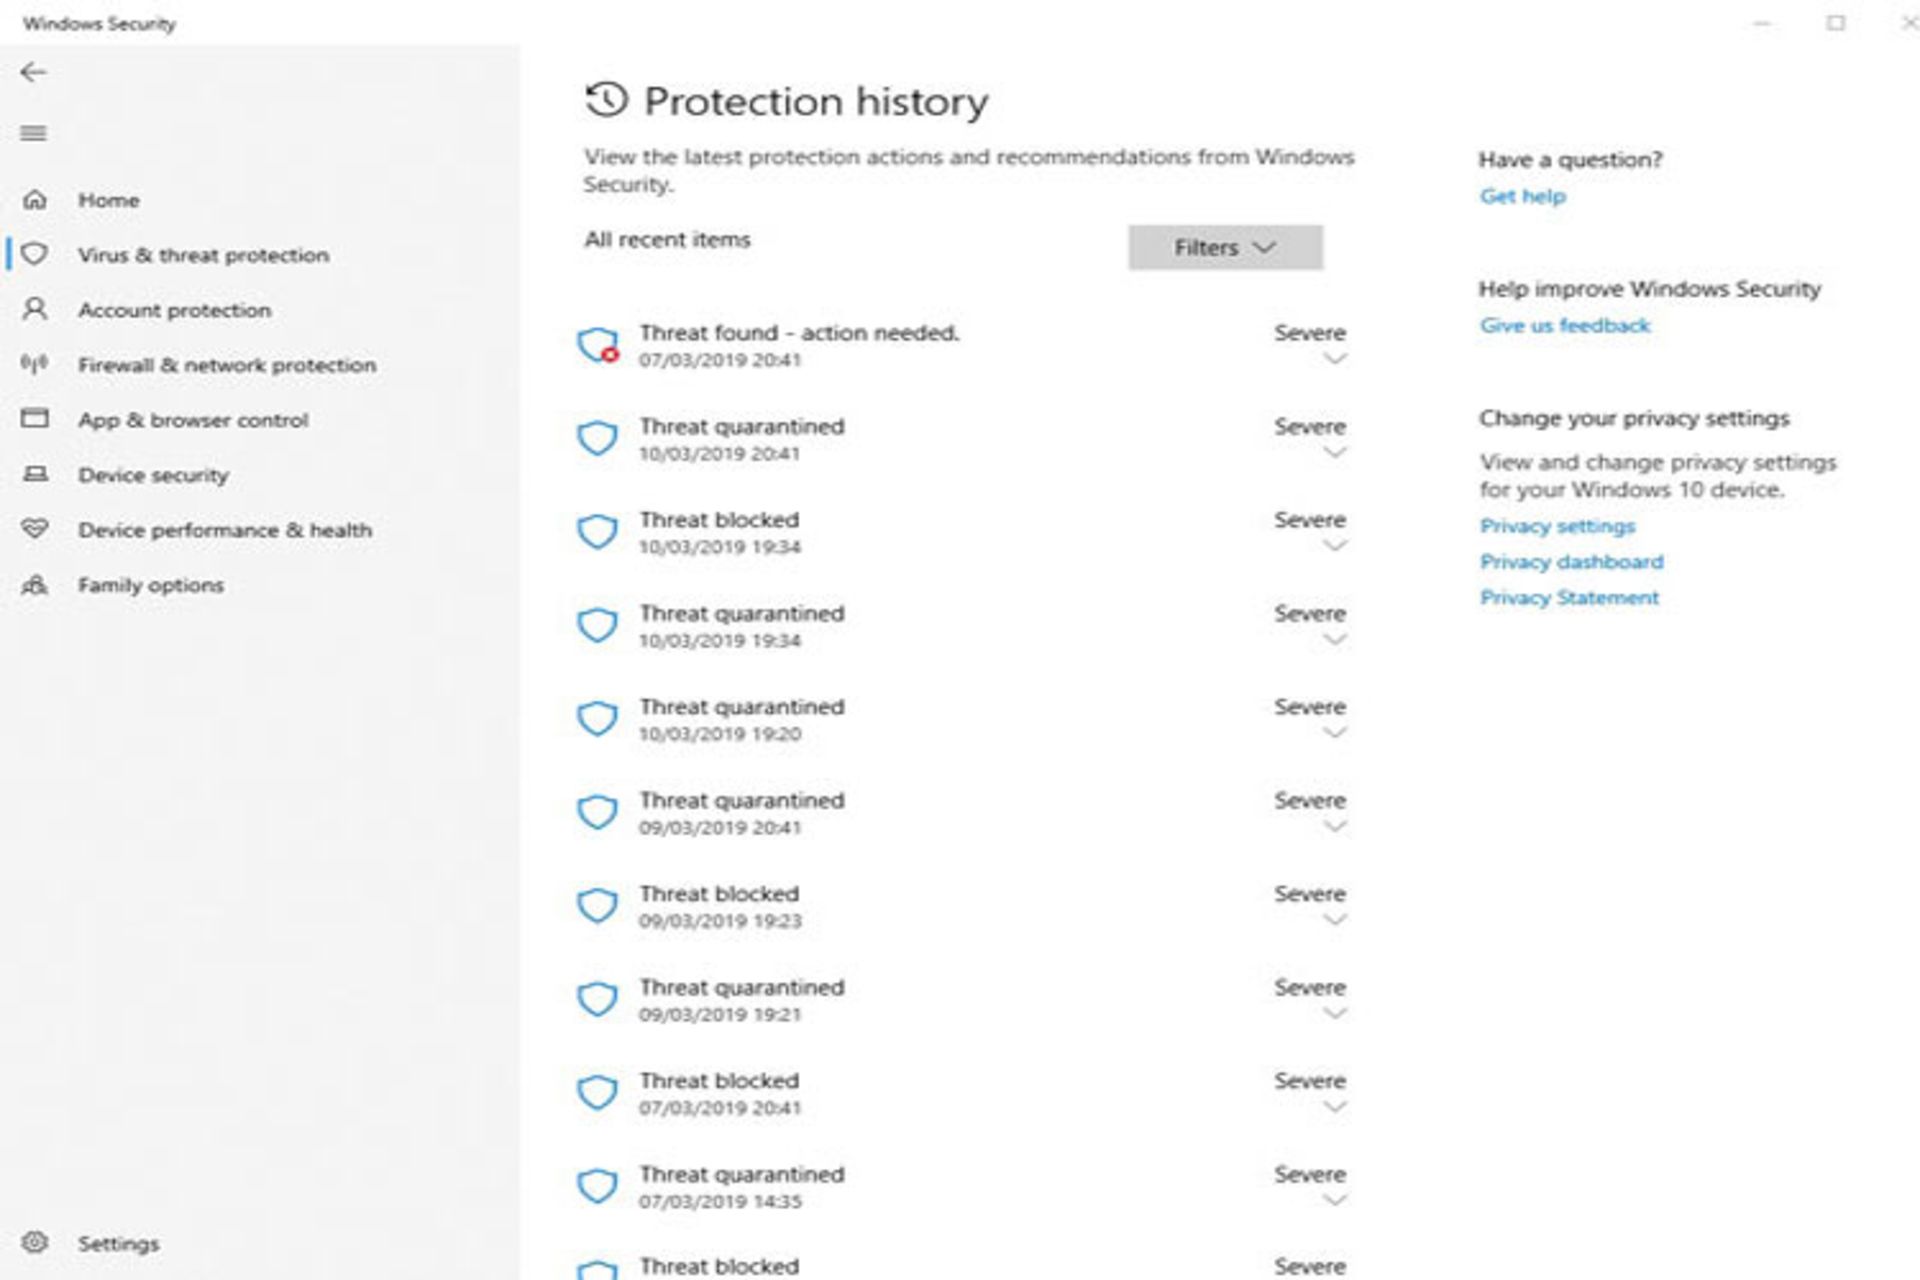The width and height of the screenshot is (1920, 1280).
Task: Open Settings with the gear icon
Action: tap(37, 1244)
